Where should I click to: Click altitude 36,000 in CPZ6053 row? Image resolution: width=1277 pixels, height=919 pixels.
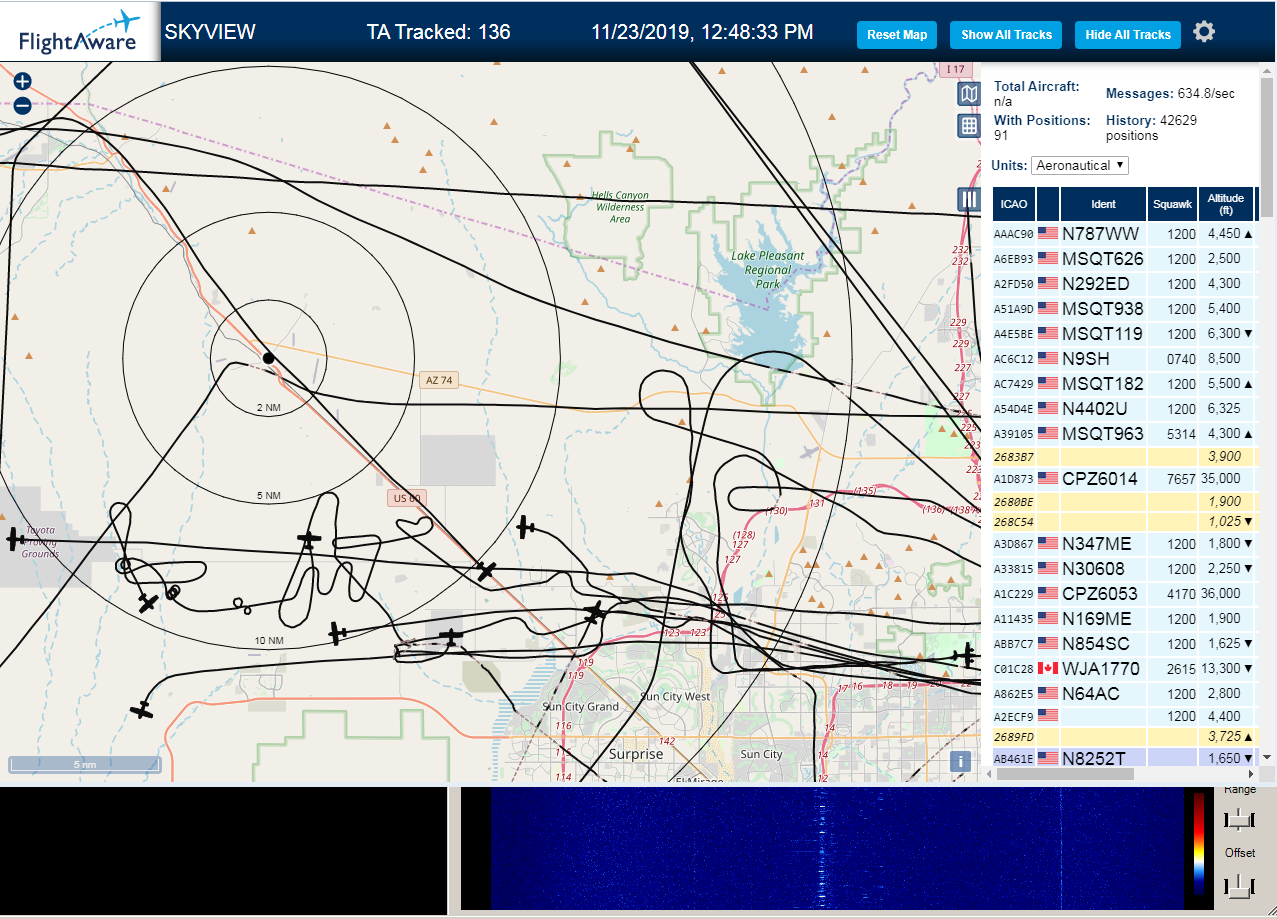click(x=1220, y=594)
